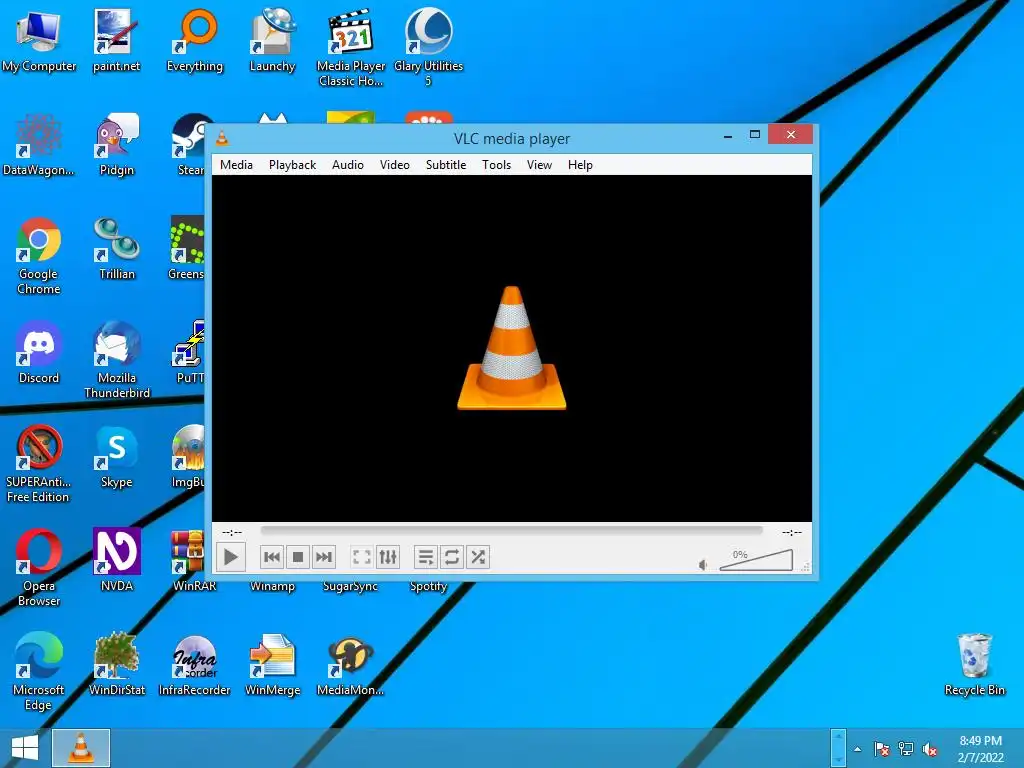The image size is (1024, 768).
Task: Click muted speaker tray icon
Action: click(x=930, y=750)
